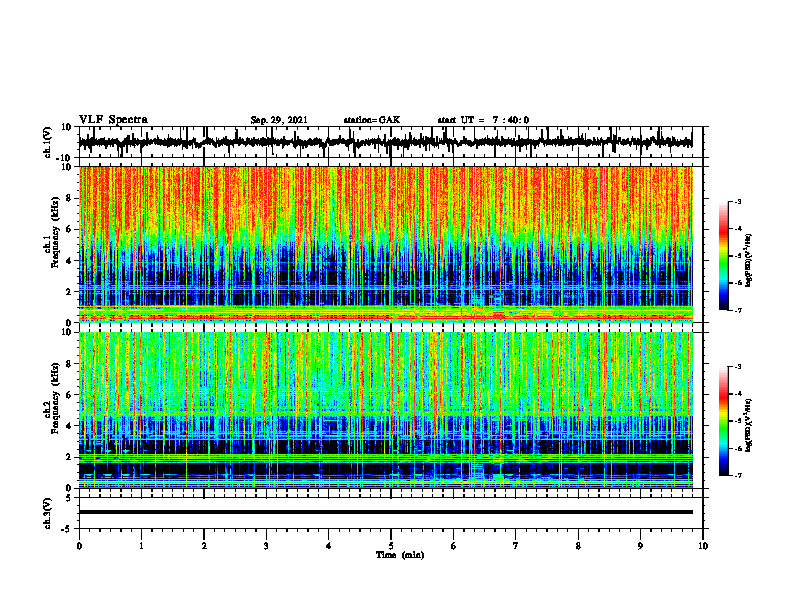
Task: Click the "-4" tick on ch.2 color bar
Action: coord(738,394)
